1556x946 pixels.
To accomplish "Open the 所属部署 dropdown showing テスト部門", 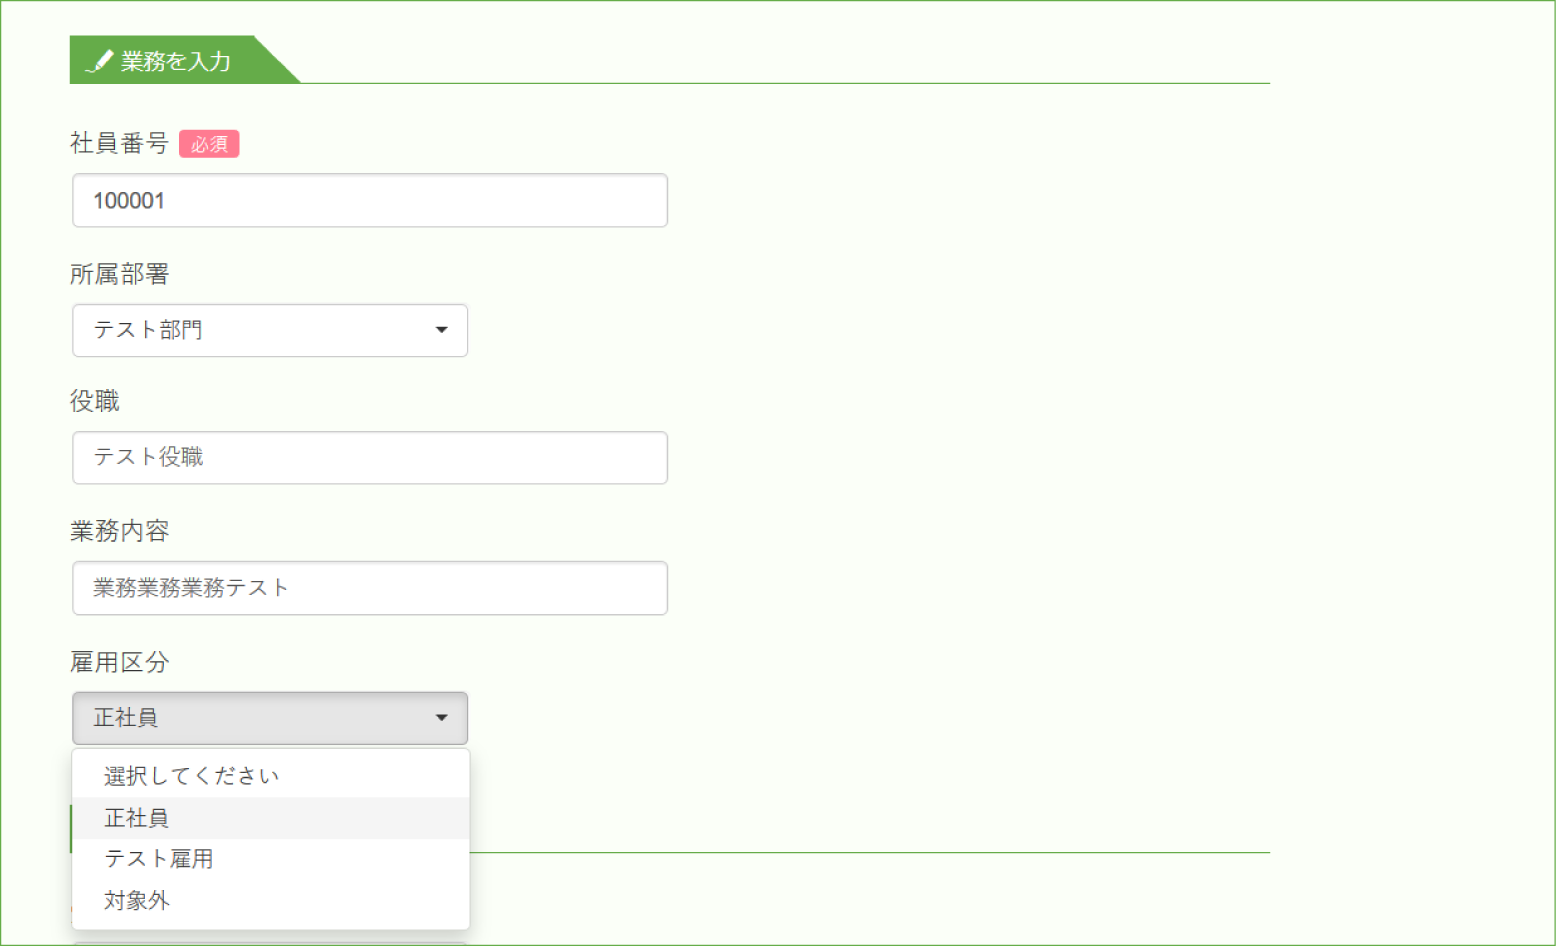I will click(270, 330).
